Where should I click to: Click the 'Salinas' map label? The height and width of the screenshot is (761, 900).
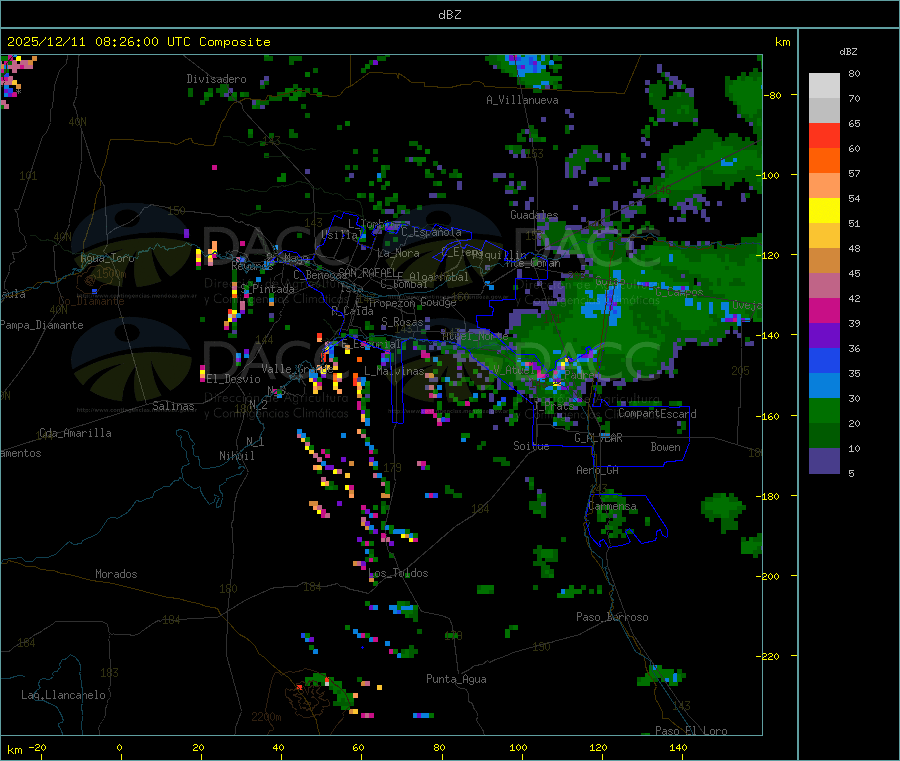tap(173, 406)
